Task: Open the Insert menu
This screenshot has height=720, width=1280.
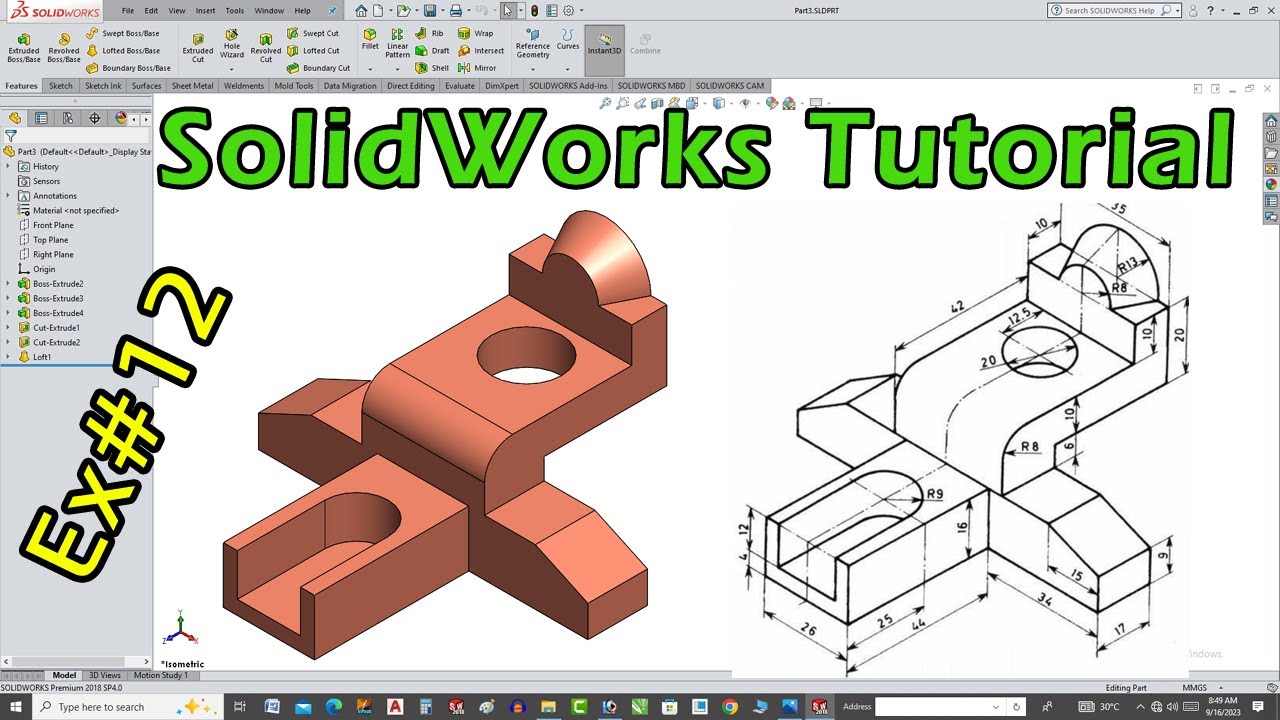Action: pyautogui.click(x=205, y=10)
